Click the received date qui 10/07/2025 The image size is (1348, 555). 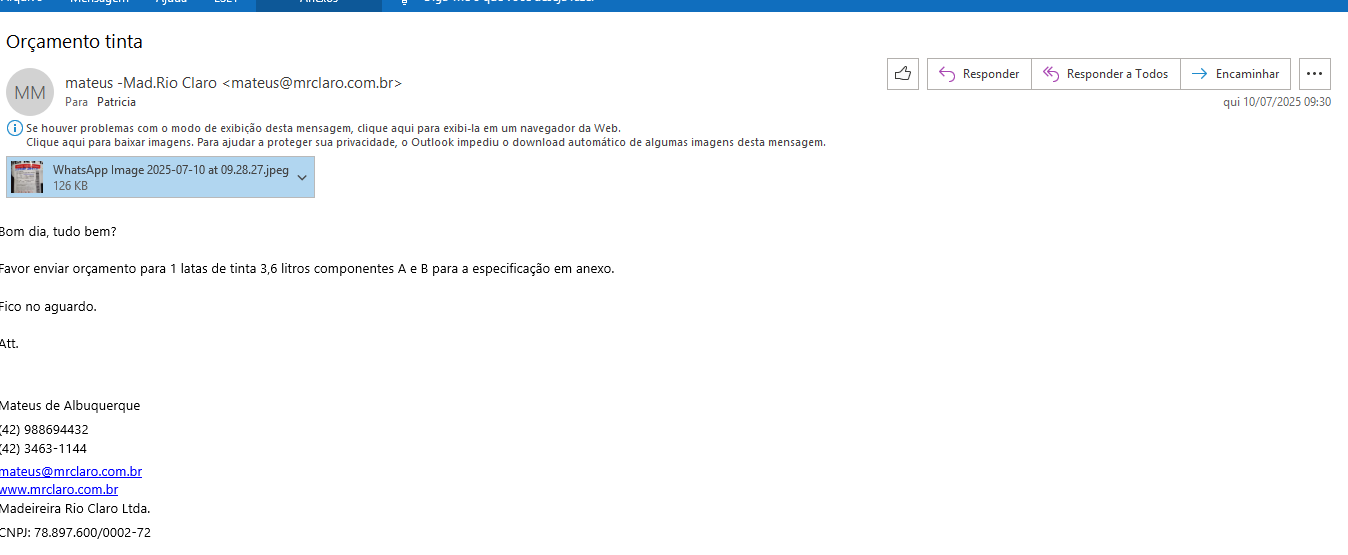(x=1276, y=102)
